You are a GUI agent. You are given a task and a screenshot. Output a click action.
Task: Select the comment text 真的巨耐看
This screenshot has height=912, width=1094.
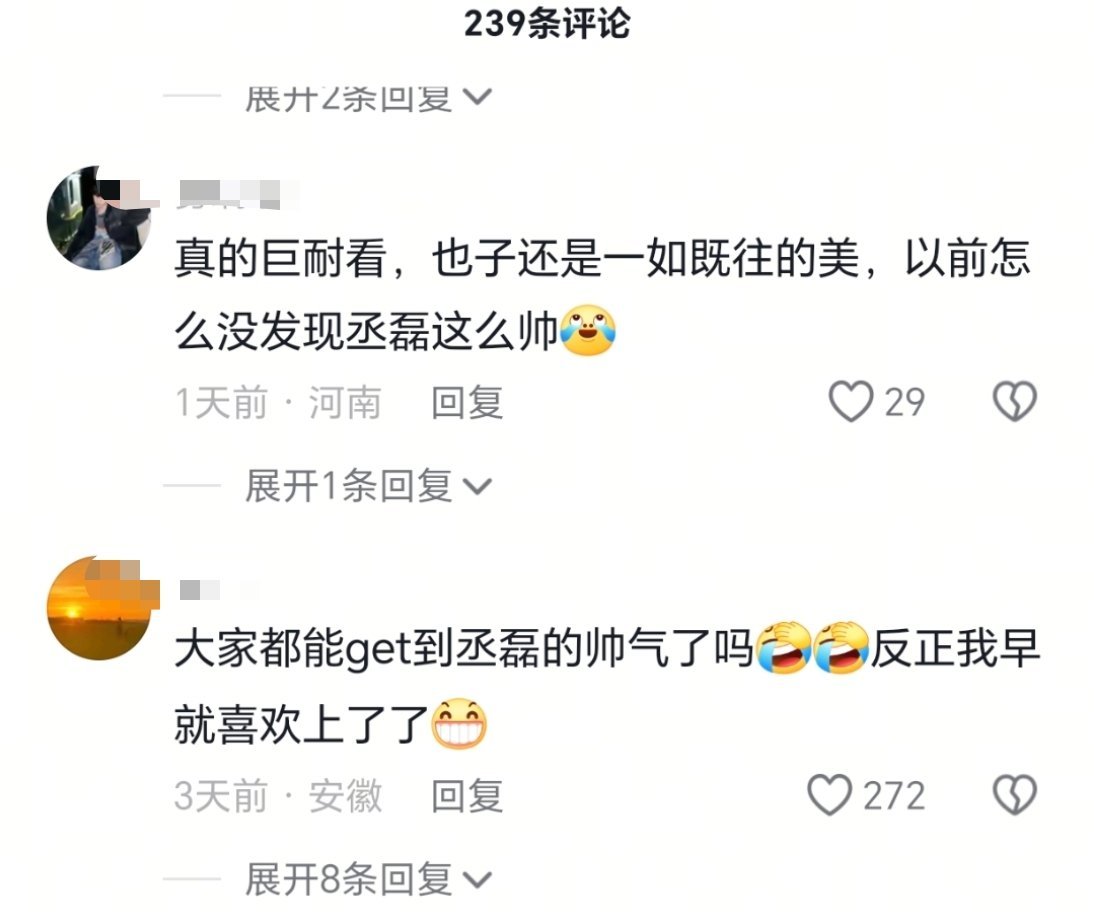[x=280, y=259]
